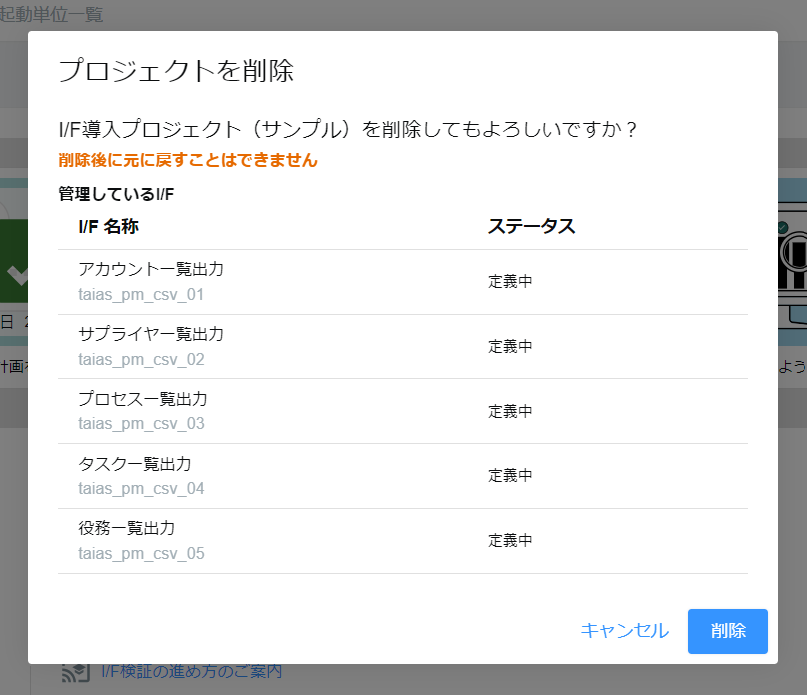Click the 起動単位一覧 page title
The height and width of the screenshot is (695, 807).
coord(48,15)
